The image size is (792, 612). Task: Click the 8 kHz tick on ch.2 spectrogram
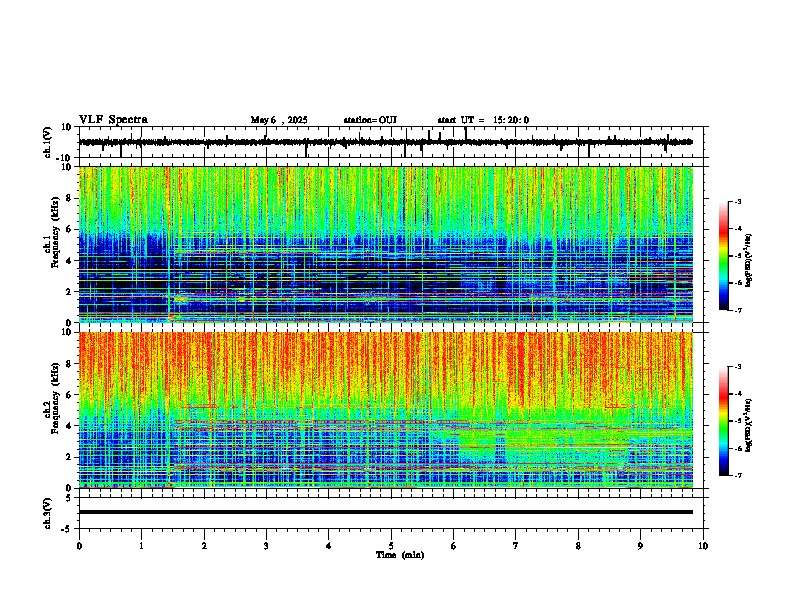click(x=69, y=364)
